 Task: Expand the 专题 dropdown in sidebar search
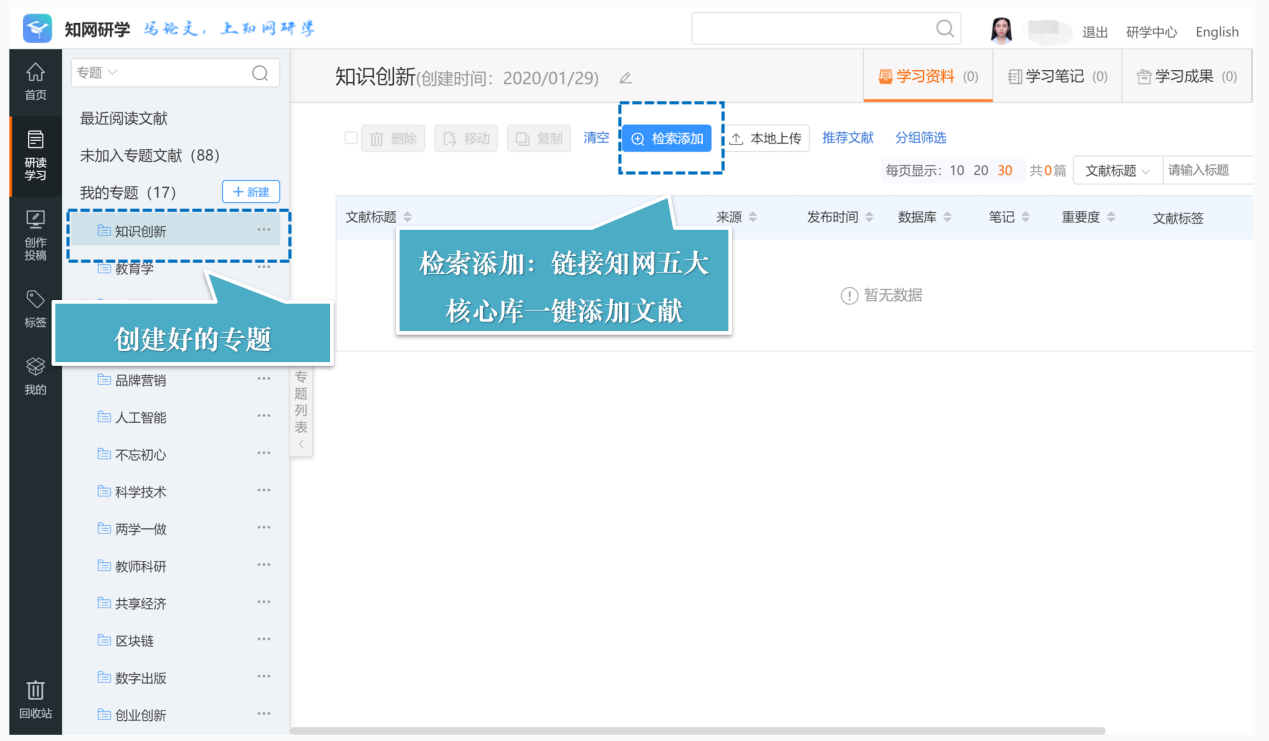97,72
